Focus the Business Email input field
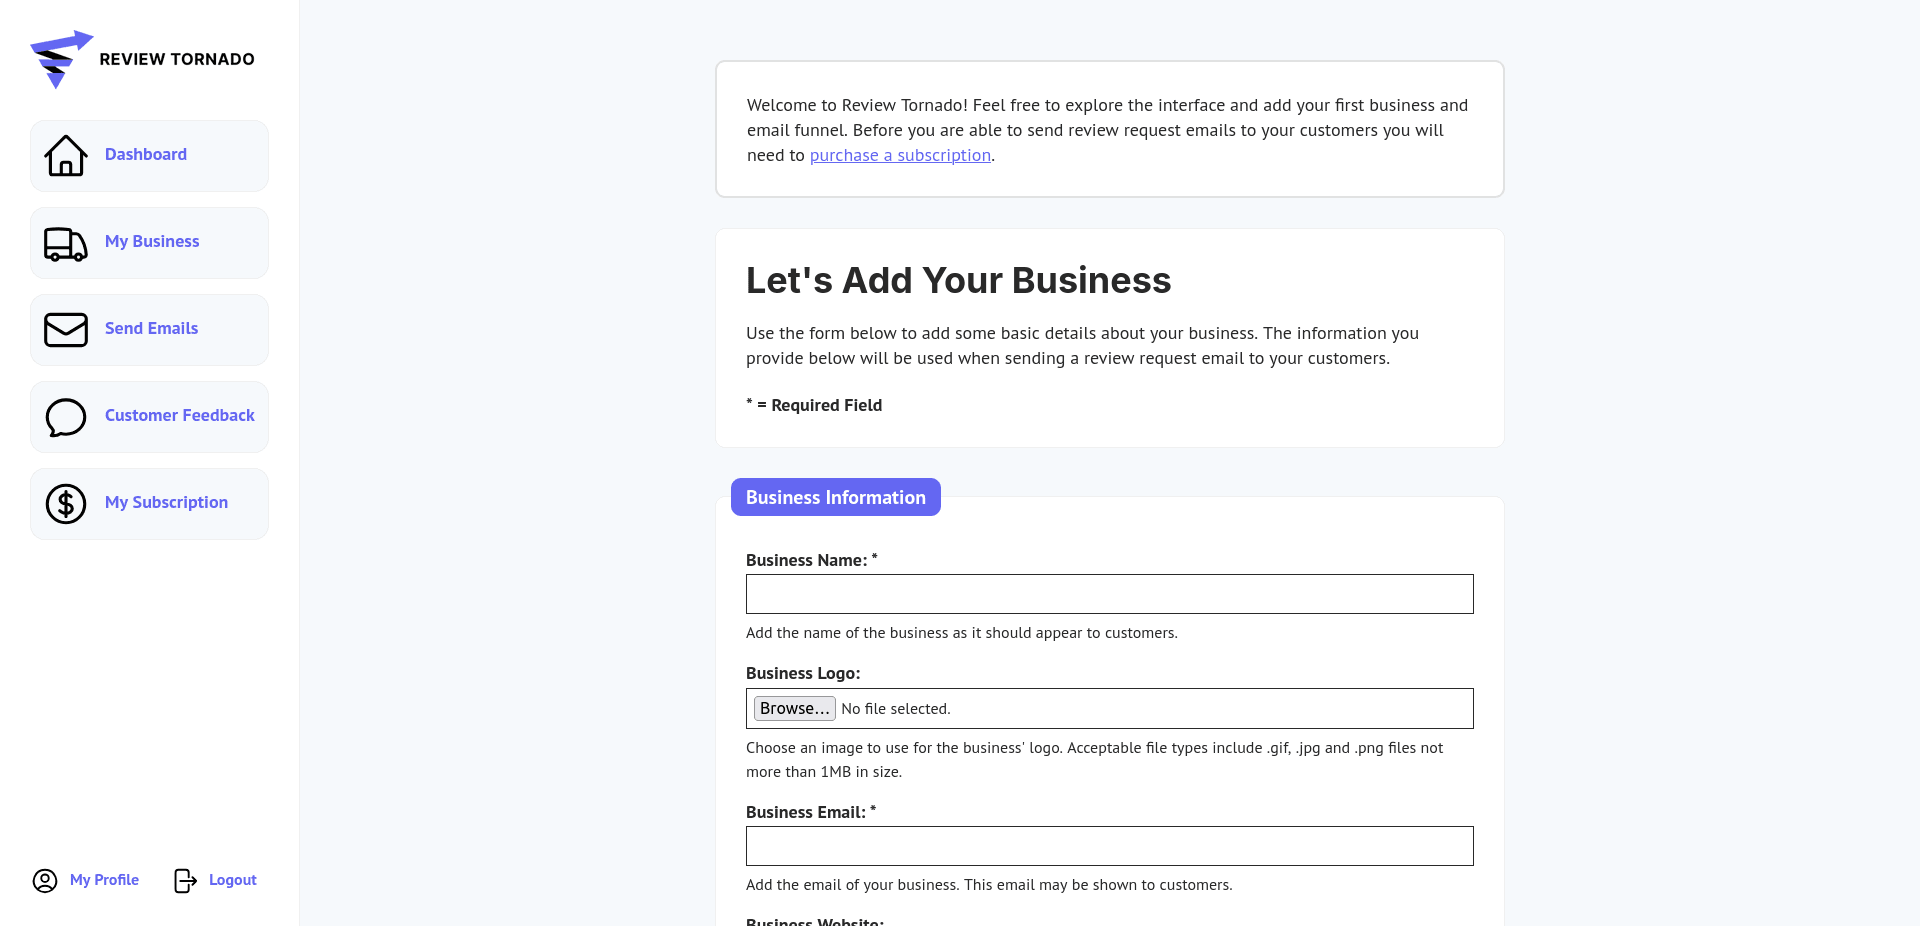 tap(1109, 846)
